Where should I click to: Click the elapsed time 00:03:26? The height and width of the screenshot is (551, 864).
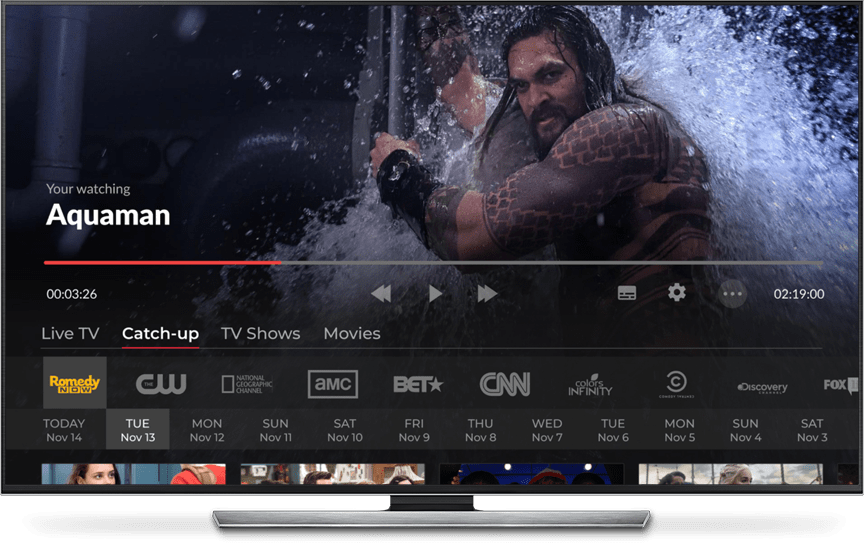(72, 294)
